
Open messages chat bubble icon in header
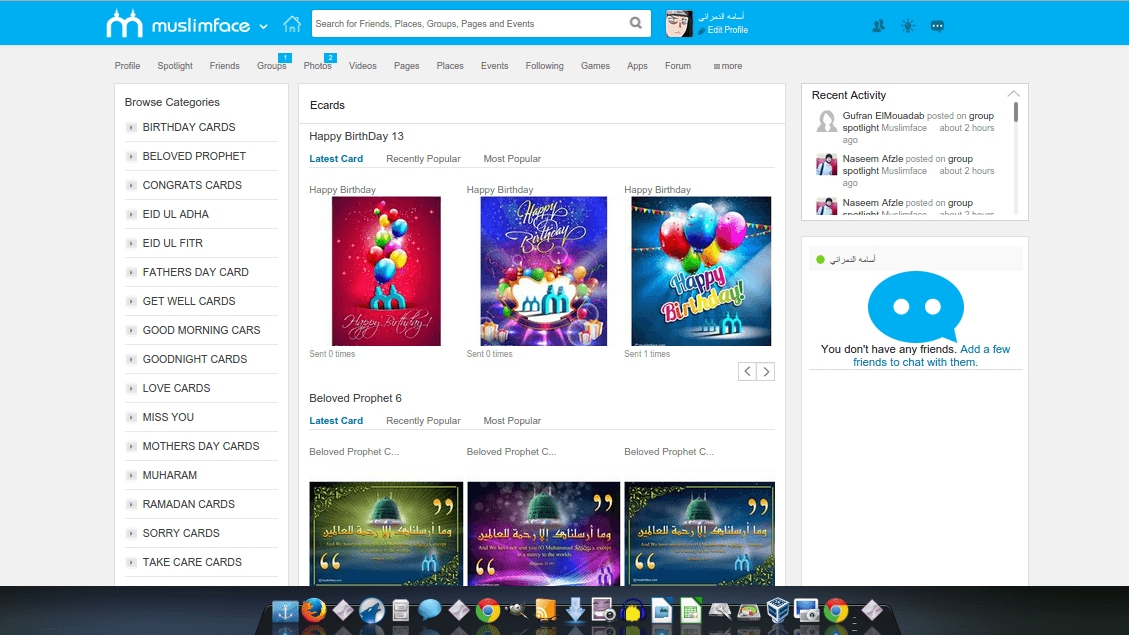937,26
